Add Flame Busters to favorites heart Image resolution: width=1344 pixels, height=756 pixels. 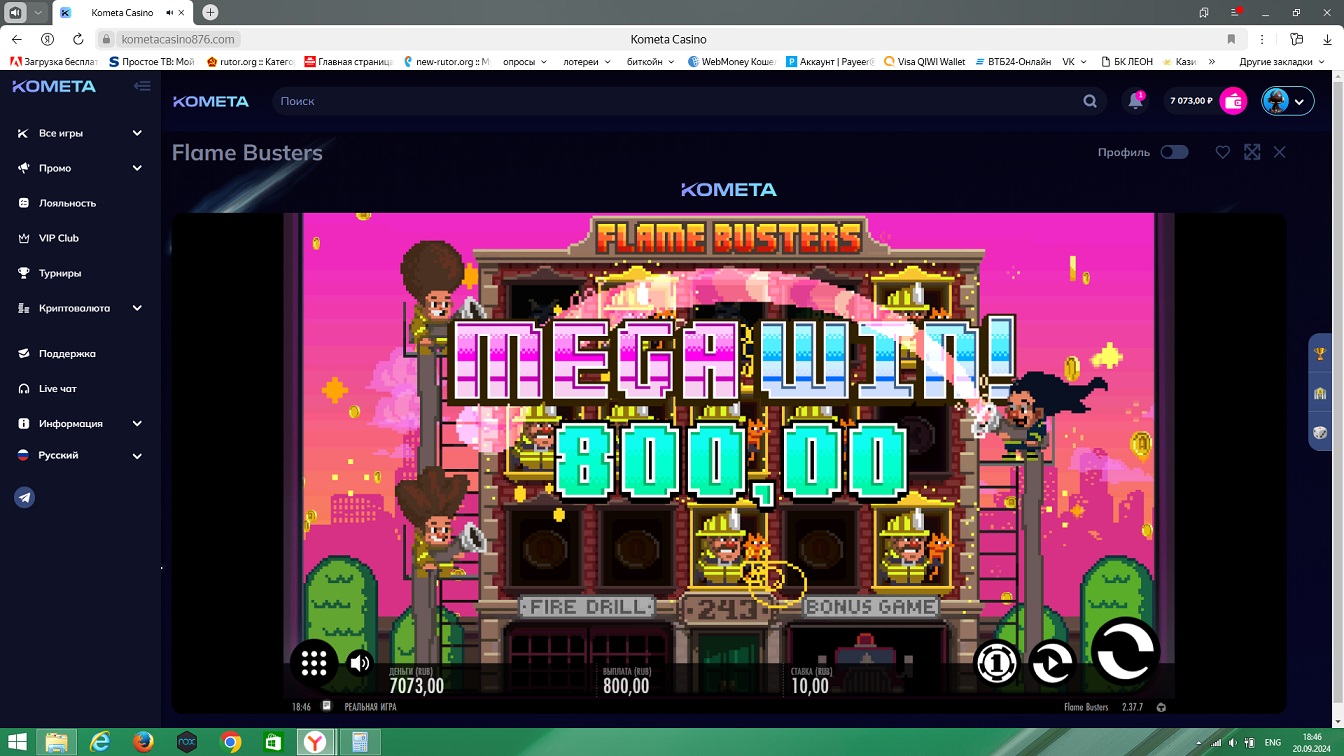point(1222,152)
